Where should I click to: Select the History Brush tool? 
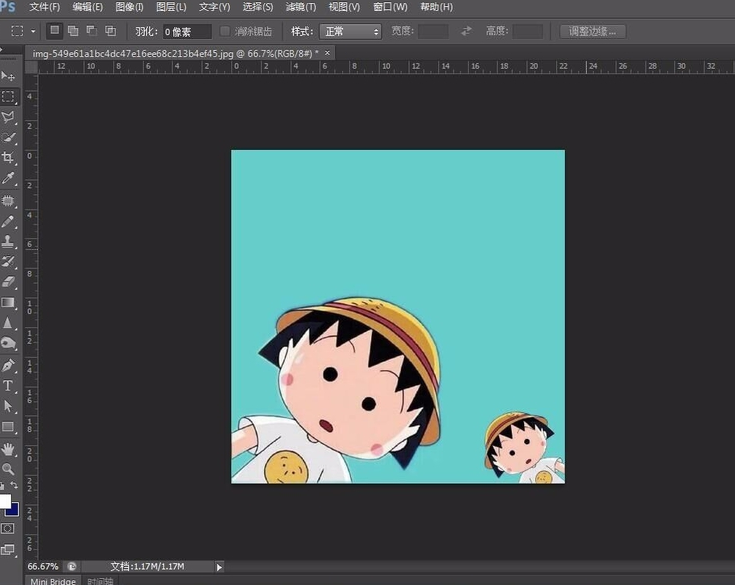[8, 262]
